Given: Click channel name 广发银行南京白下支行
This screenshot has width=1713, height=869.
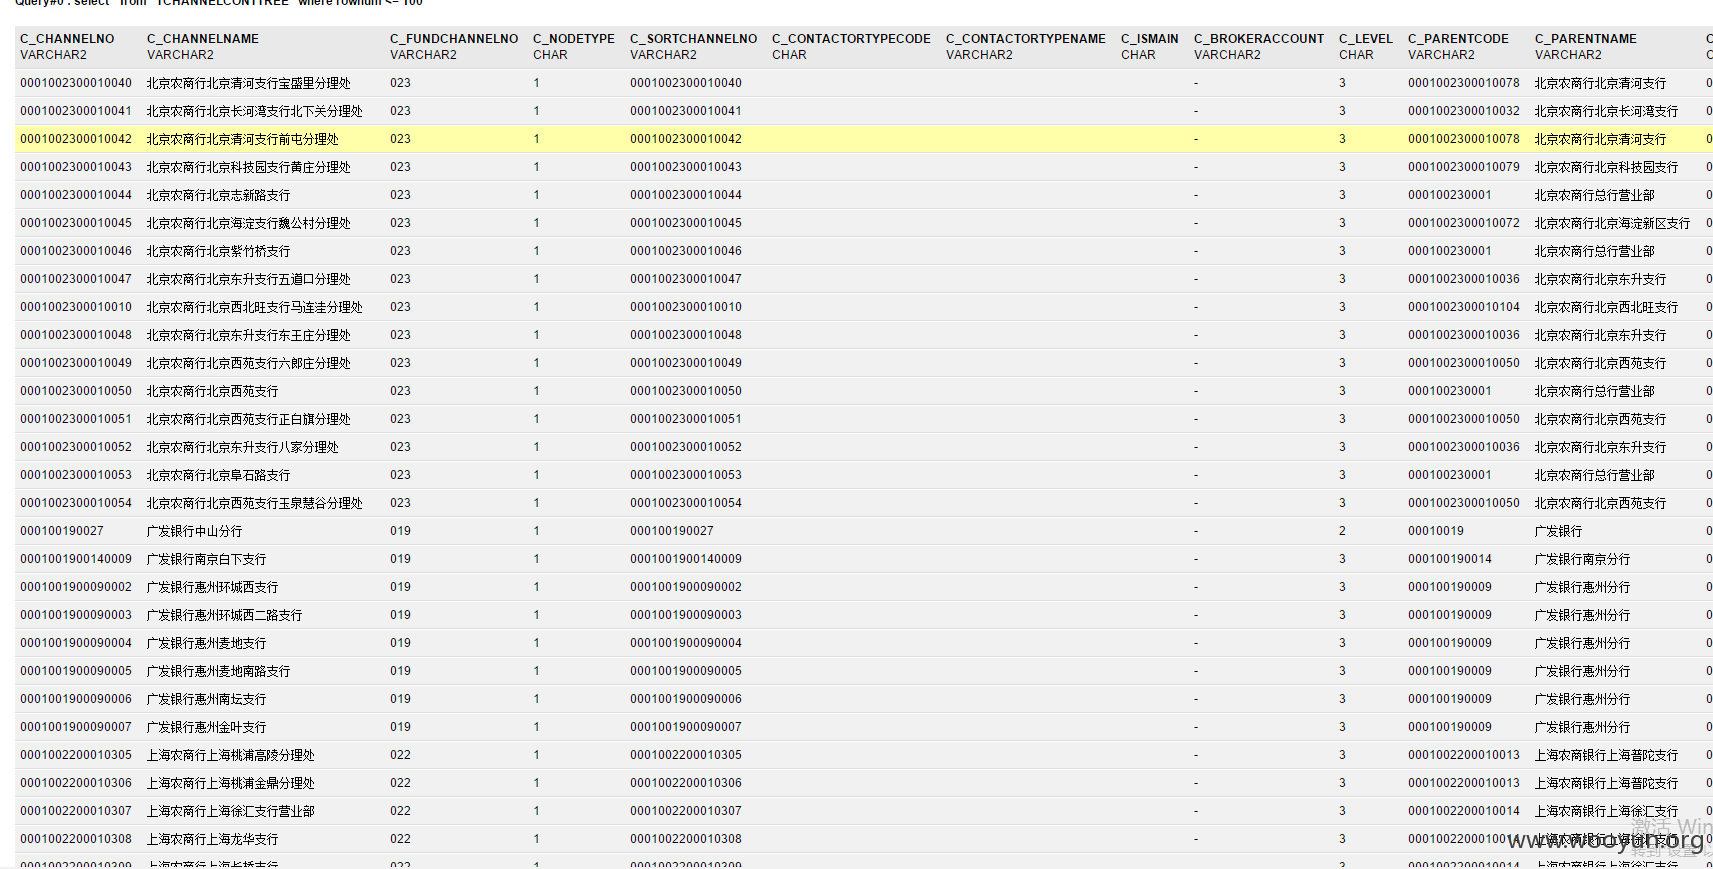Looking at the screenshot, I should point(207,559).
